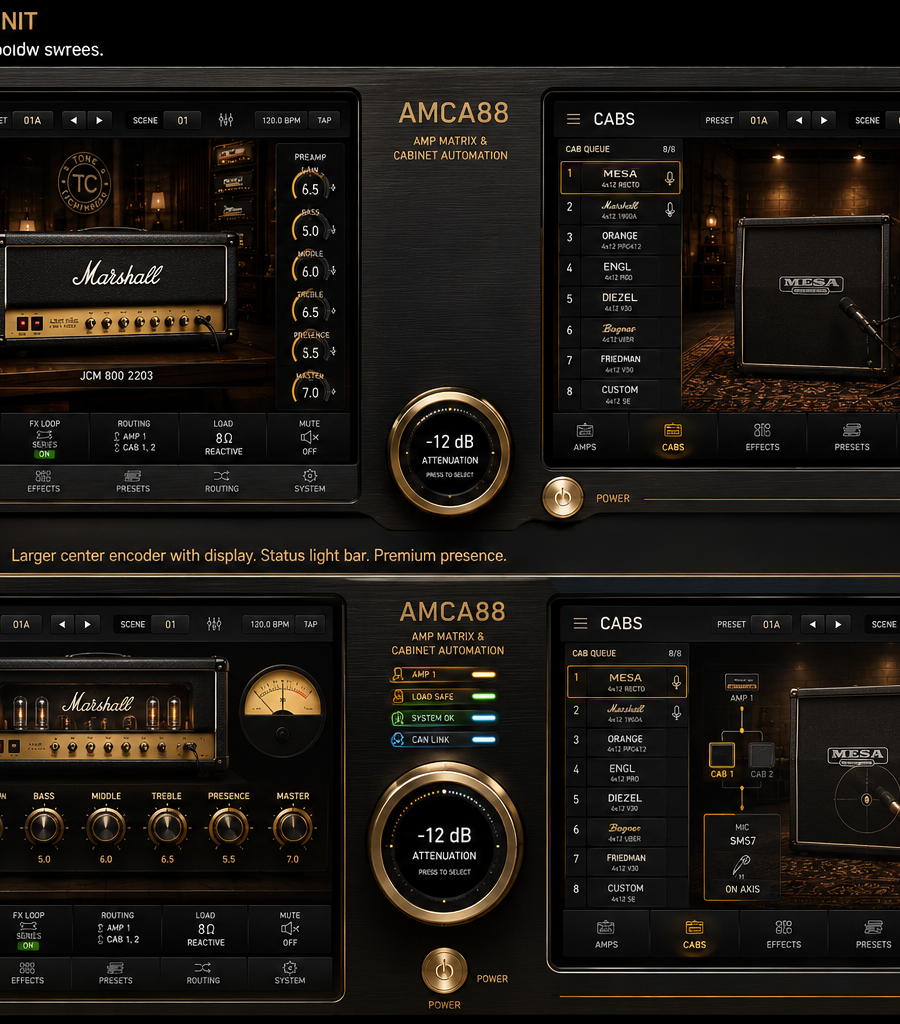The image size is (900, 1024).
Task: Click the SM57 microphone ON AXIS icon
Action: [x=741, y=865]
